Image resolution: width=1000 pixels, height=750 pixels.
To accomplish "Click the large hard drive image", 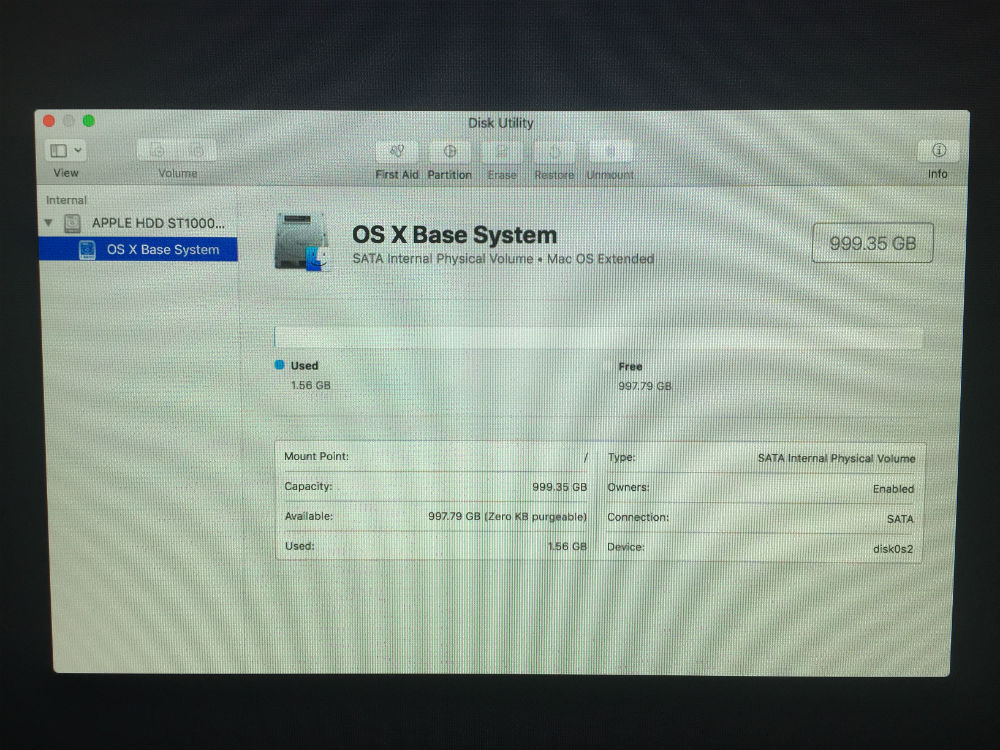I will [302, 242].
